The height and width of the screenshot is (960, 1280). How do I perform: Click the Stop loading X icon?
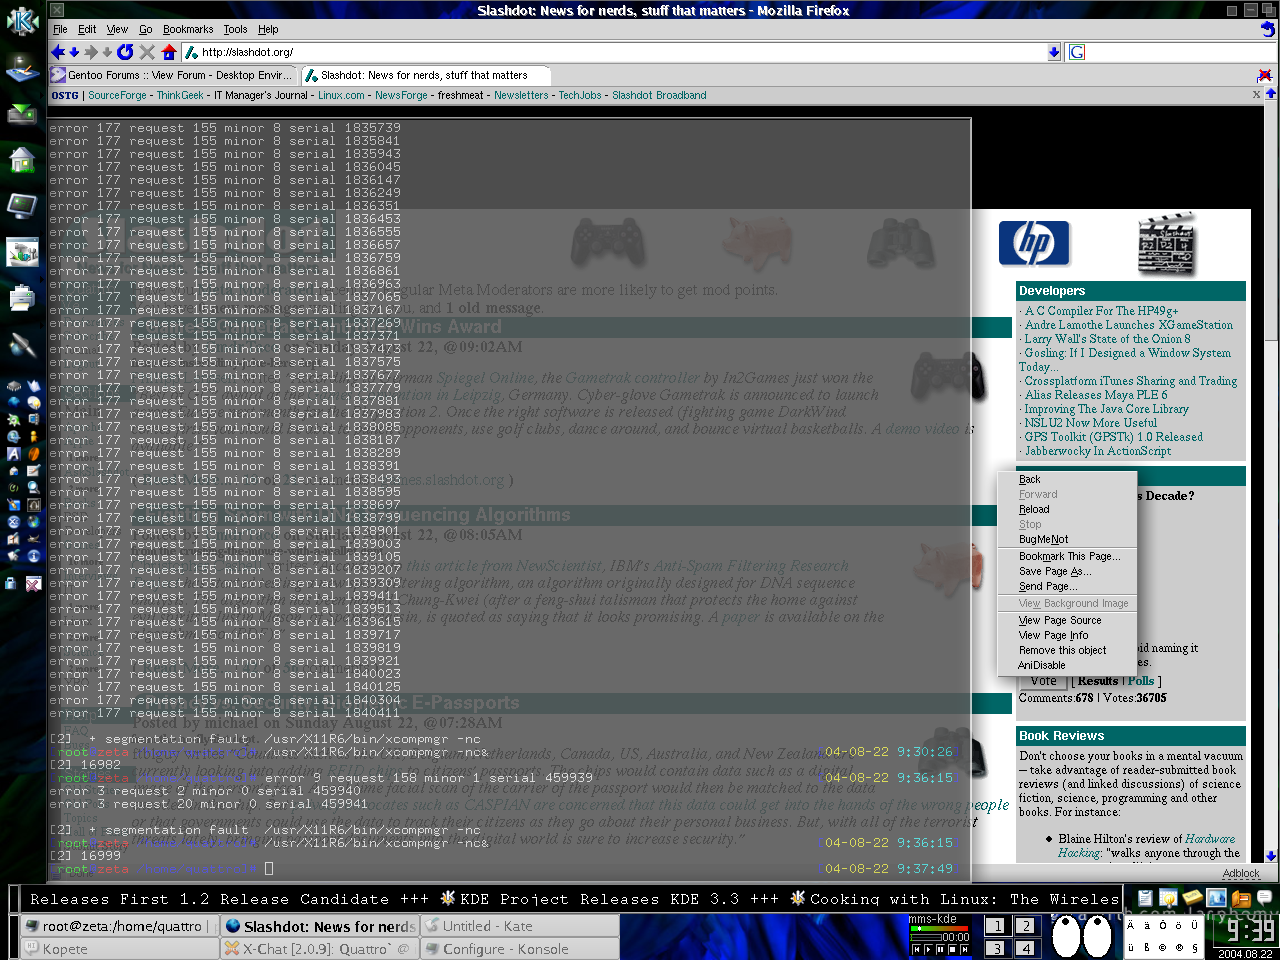click(147, 52)
